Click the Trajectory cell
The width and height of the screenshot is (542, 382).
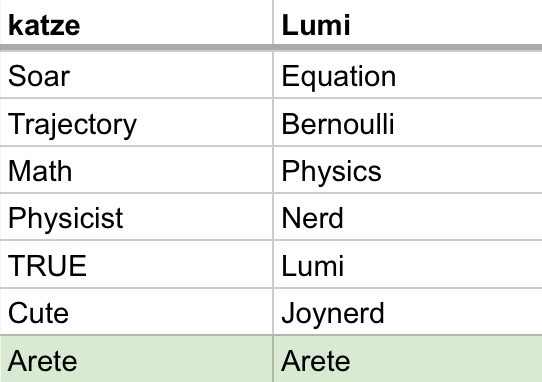pyautogui.click(x=136, y=122)
